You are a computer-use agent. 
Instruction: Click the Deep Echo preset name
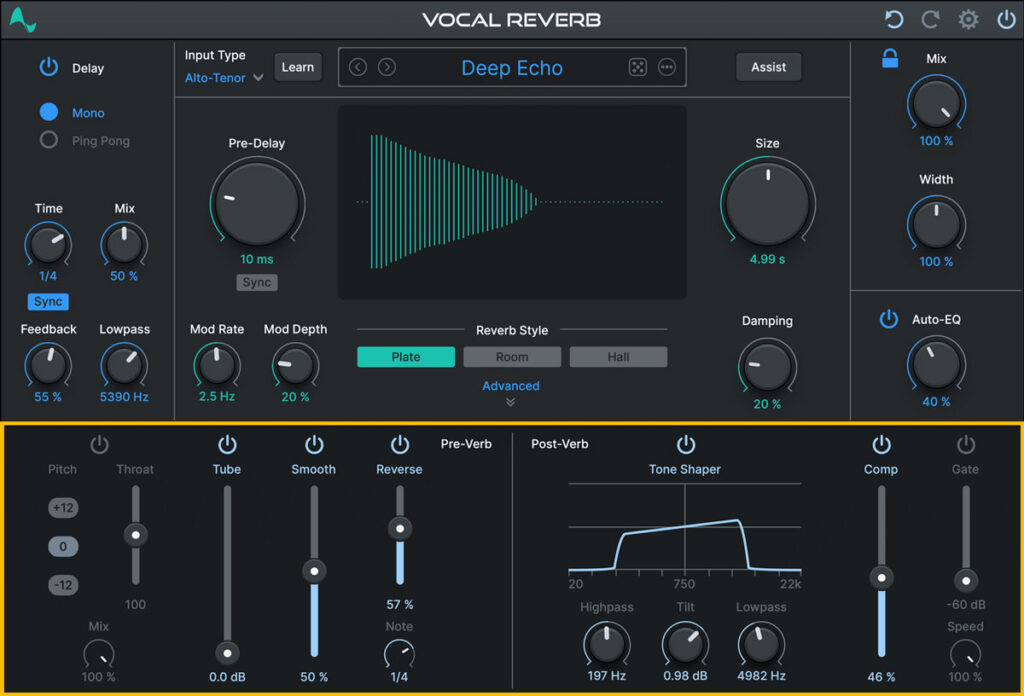pyautogui.click(x=511, y=67)
